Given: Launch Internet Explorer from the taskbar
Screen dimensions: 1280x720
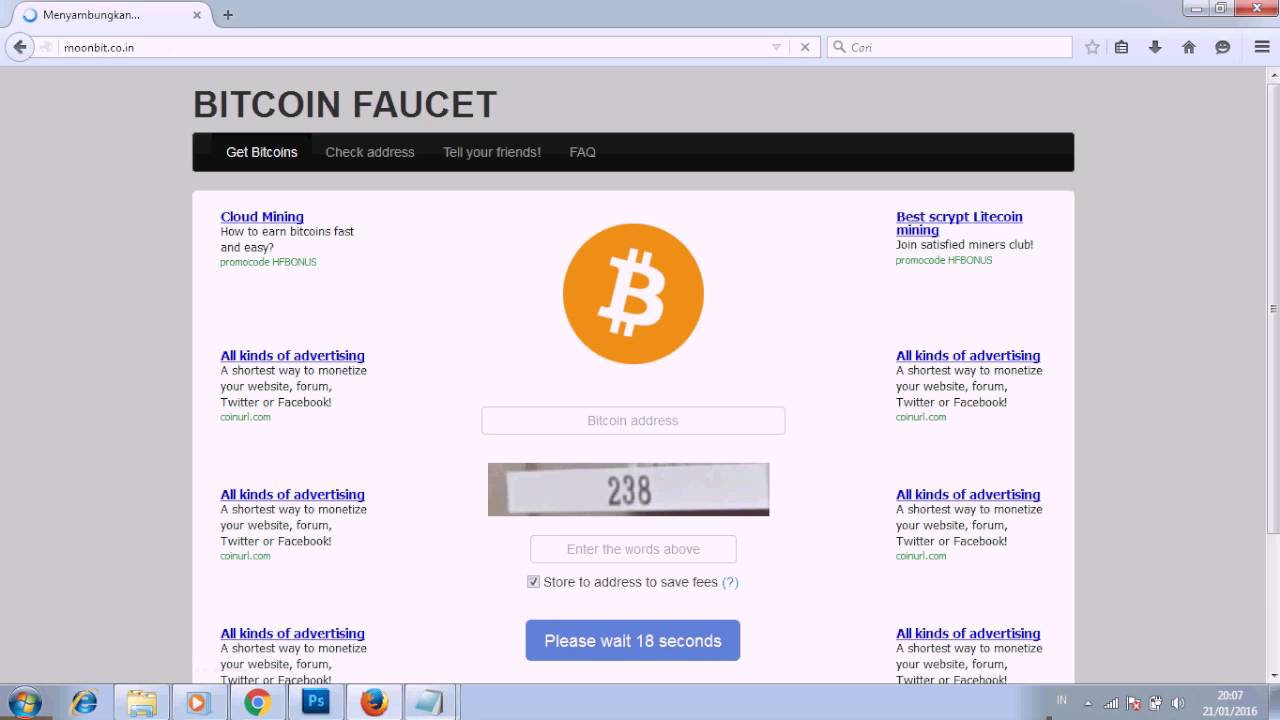Looking at the screenshot, I should [x=84, y=703].
